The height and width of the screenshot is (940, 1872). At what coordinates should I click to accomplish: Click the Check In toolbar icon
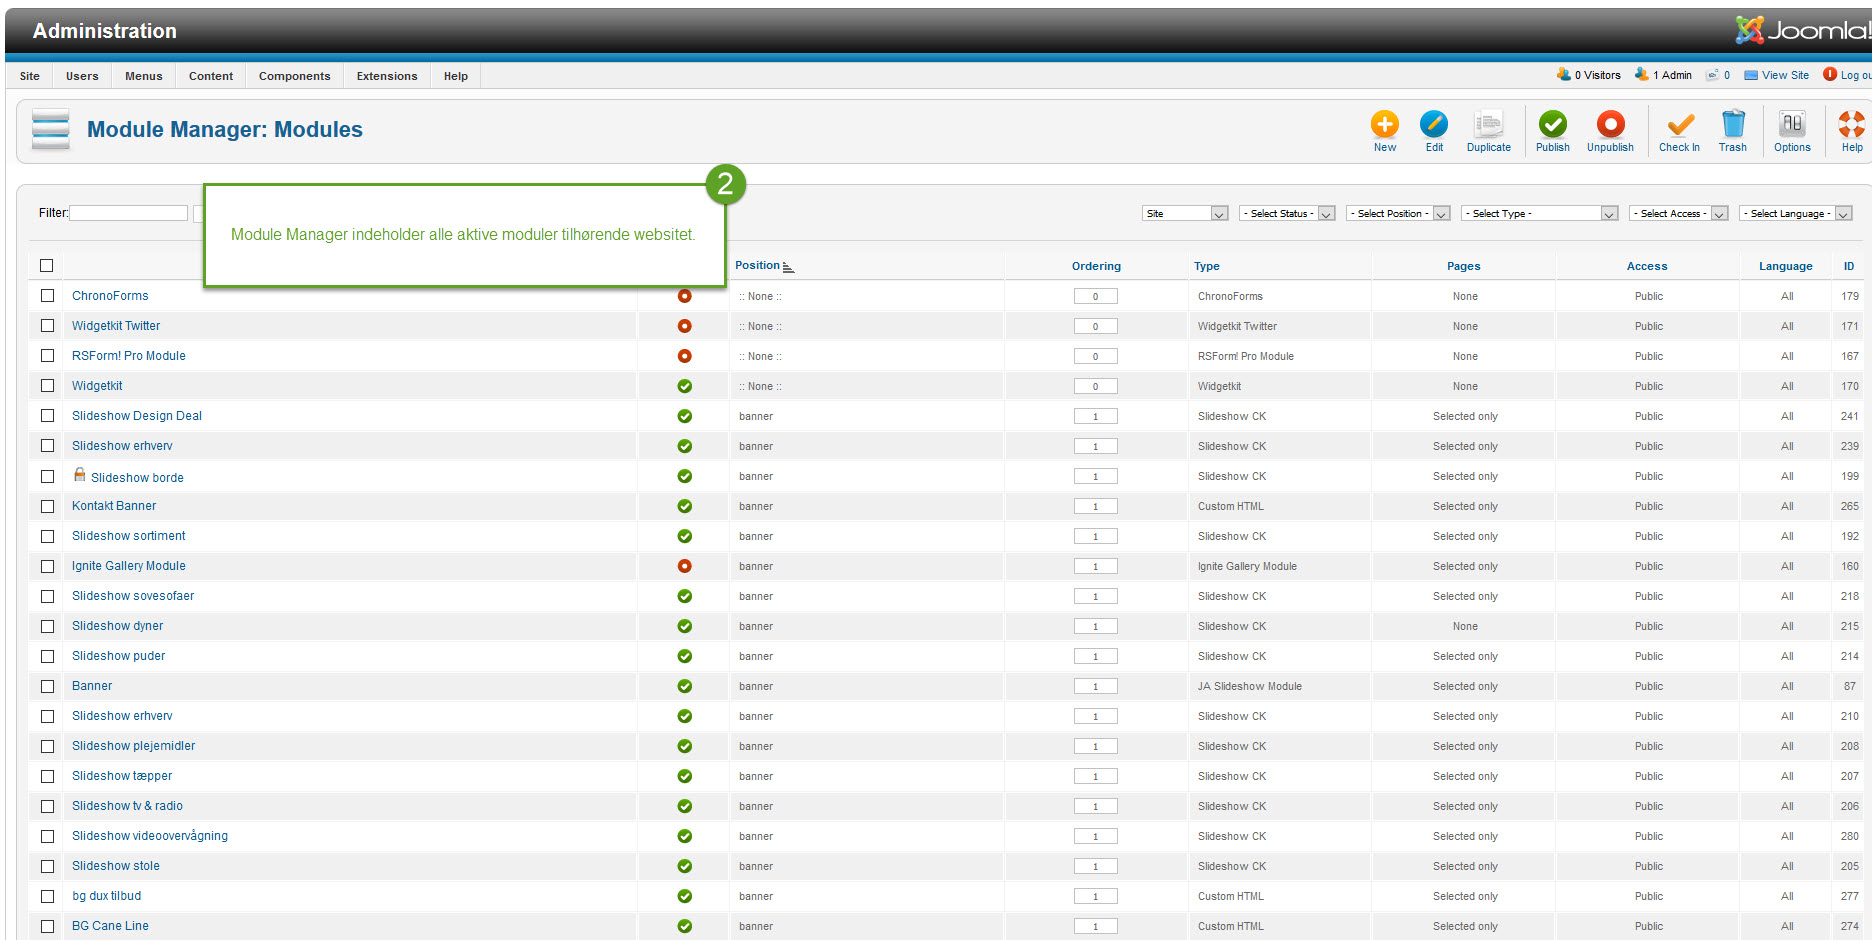click(1679, 124)
